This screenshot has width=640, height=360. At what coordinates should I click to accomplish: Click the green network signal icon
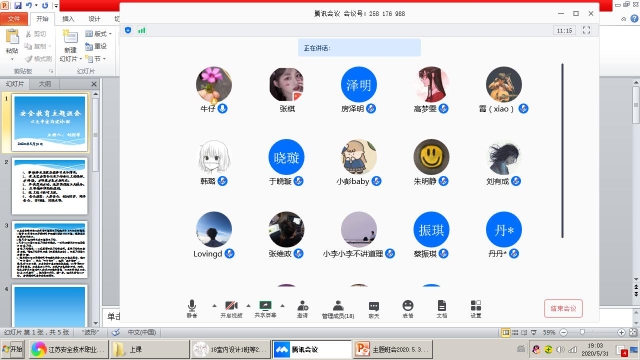[x=142, y=30]
